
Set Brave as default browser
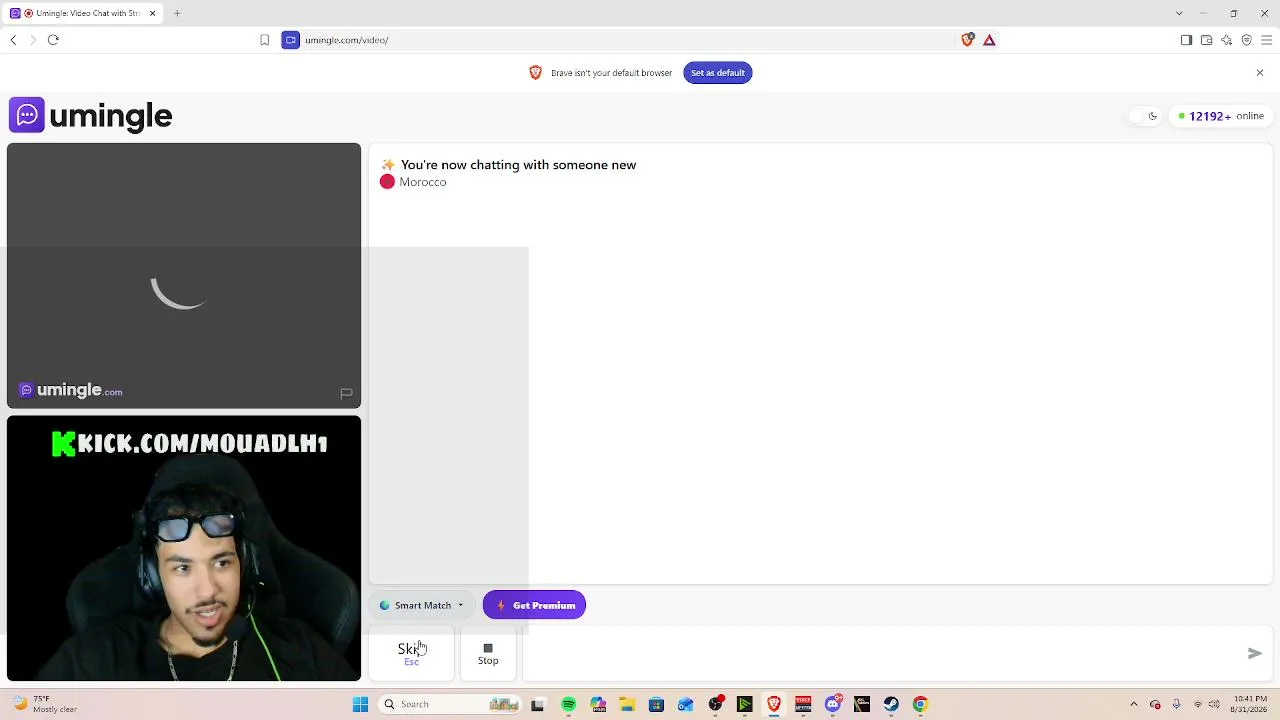coord(718,72)
